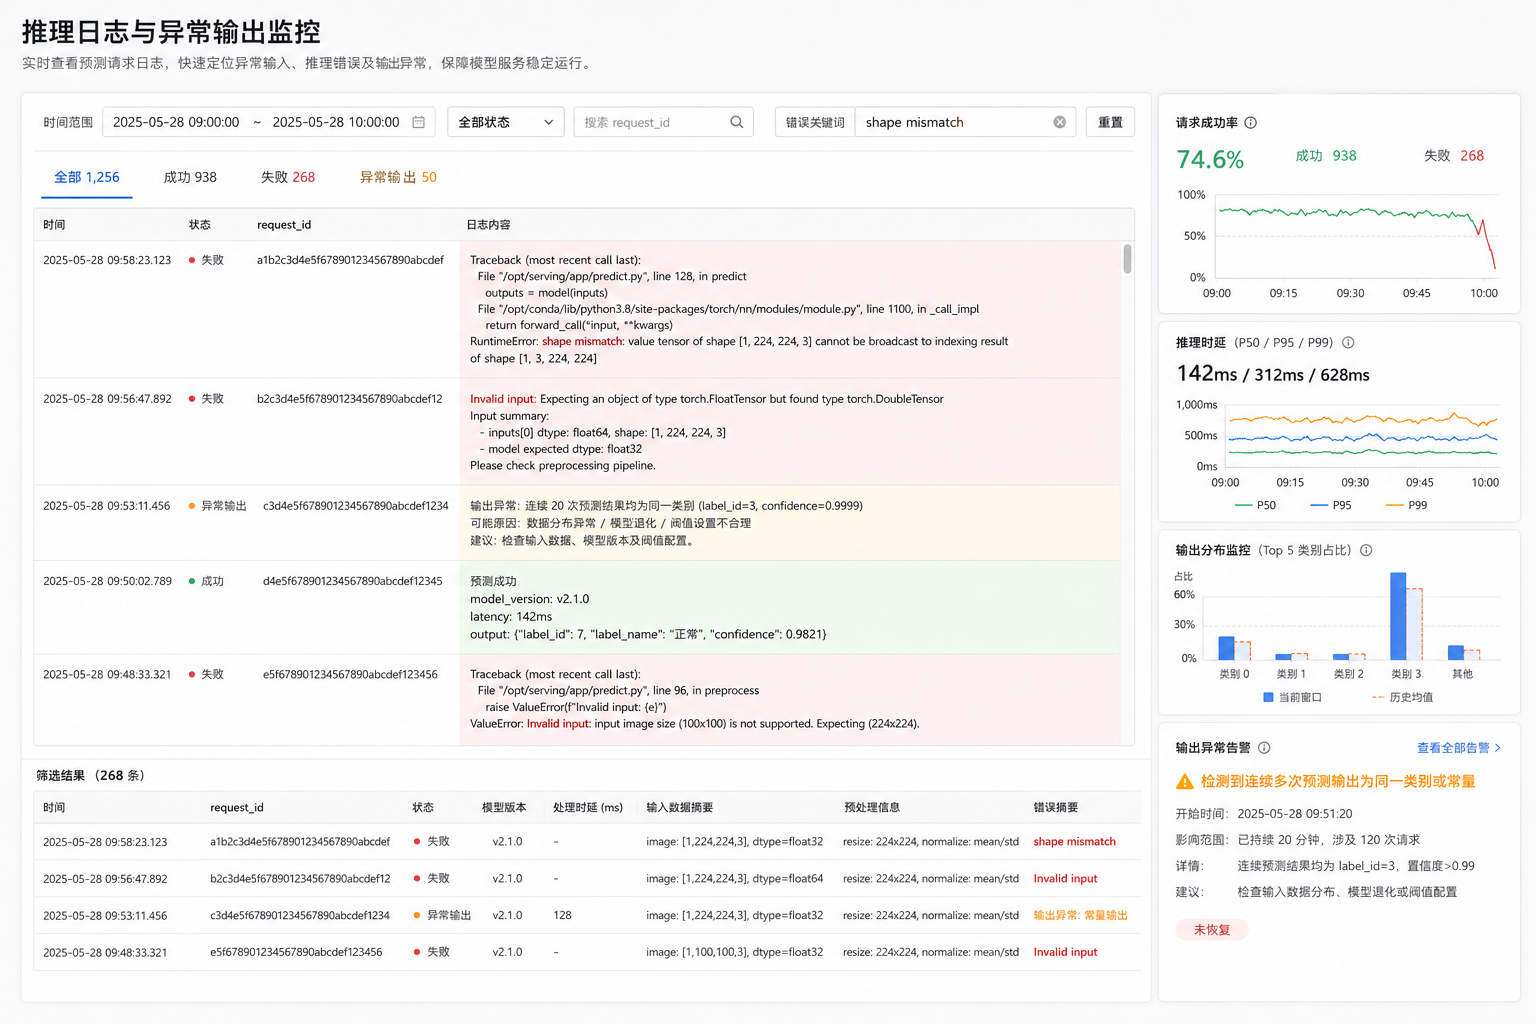Sort by 时间 column in log table

point(54,225)
